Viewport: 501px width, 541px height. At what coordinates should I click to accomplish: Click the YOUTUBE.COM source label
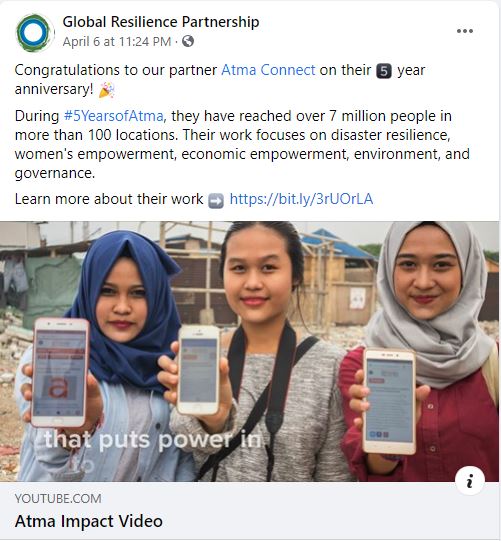[x=58, y=499]
